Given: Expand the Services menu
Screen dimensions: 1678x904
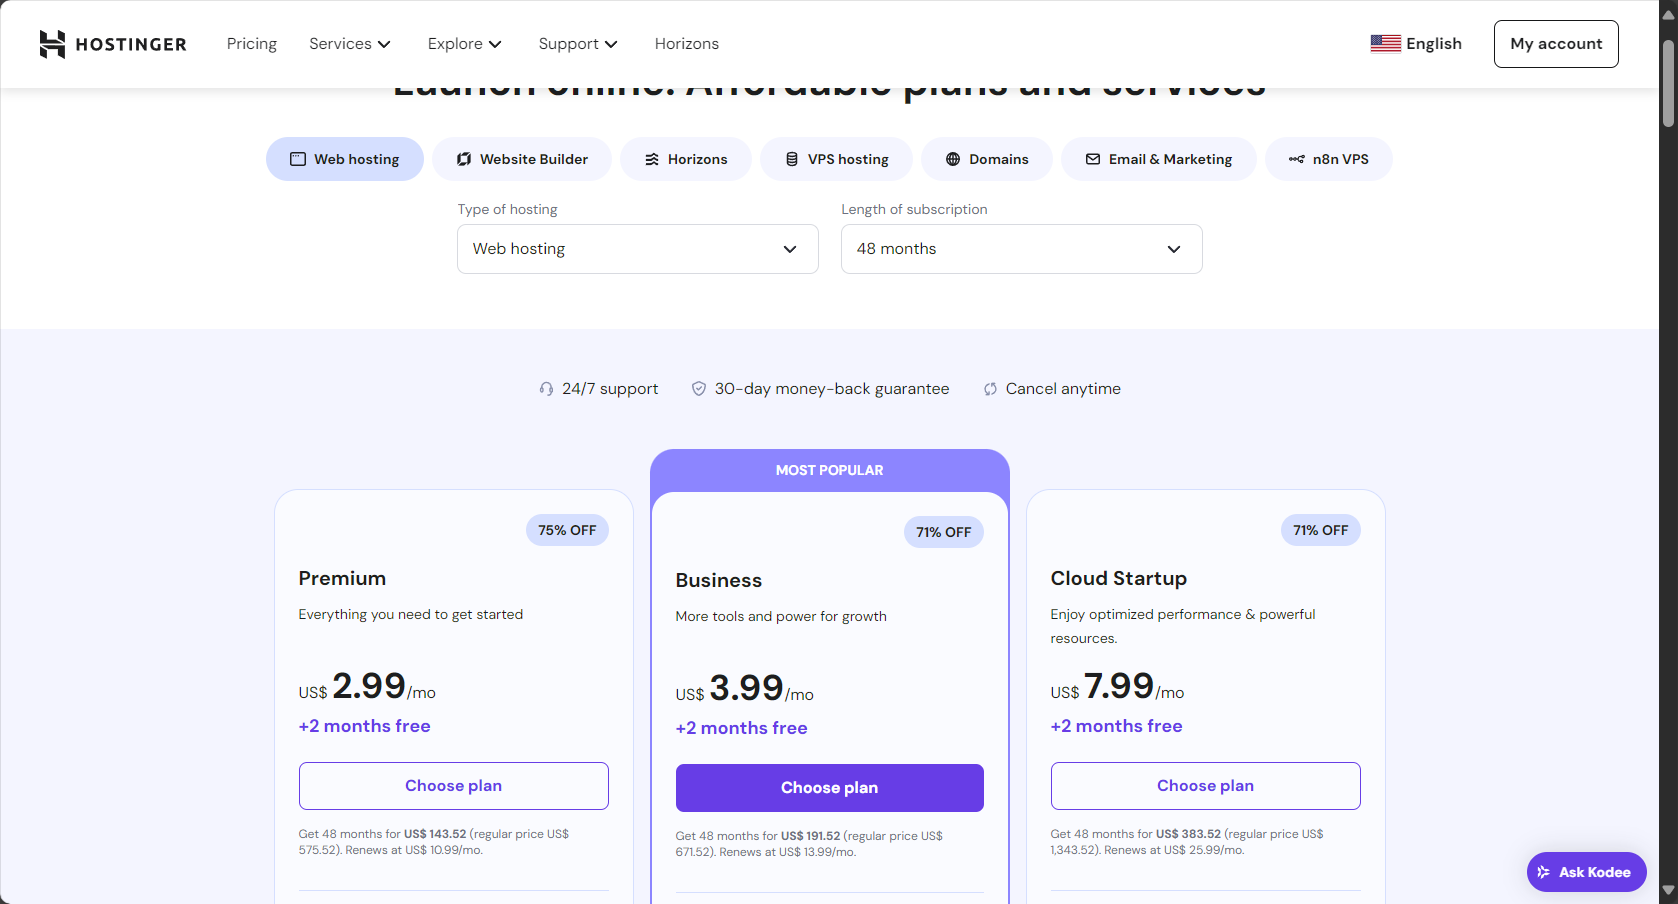Looking at the screenshot, I should [349, 44].
